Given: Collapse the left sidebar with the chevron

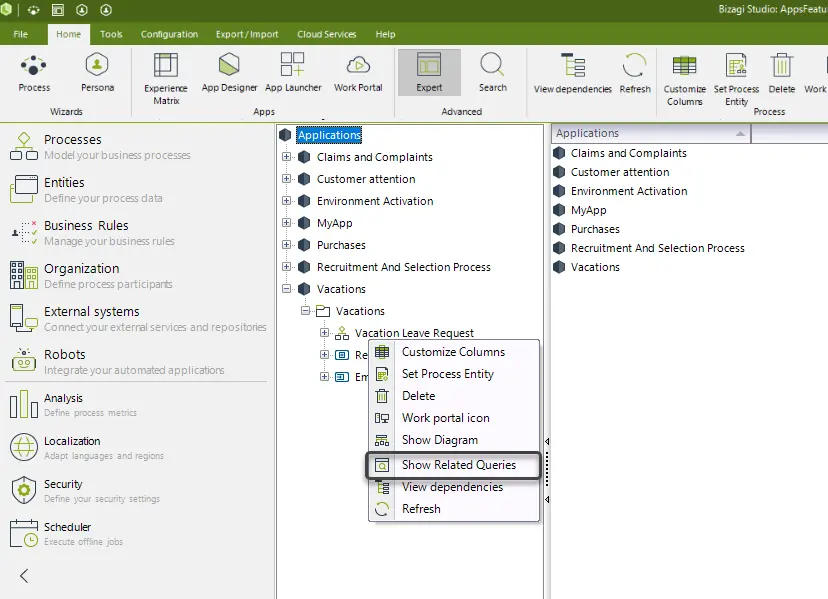Looking at the screenshot, I should point(24,575).
